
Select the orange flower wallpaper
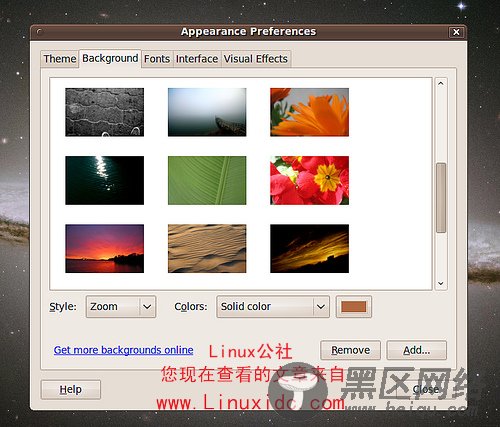[309, 112]
